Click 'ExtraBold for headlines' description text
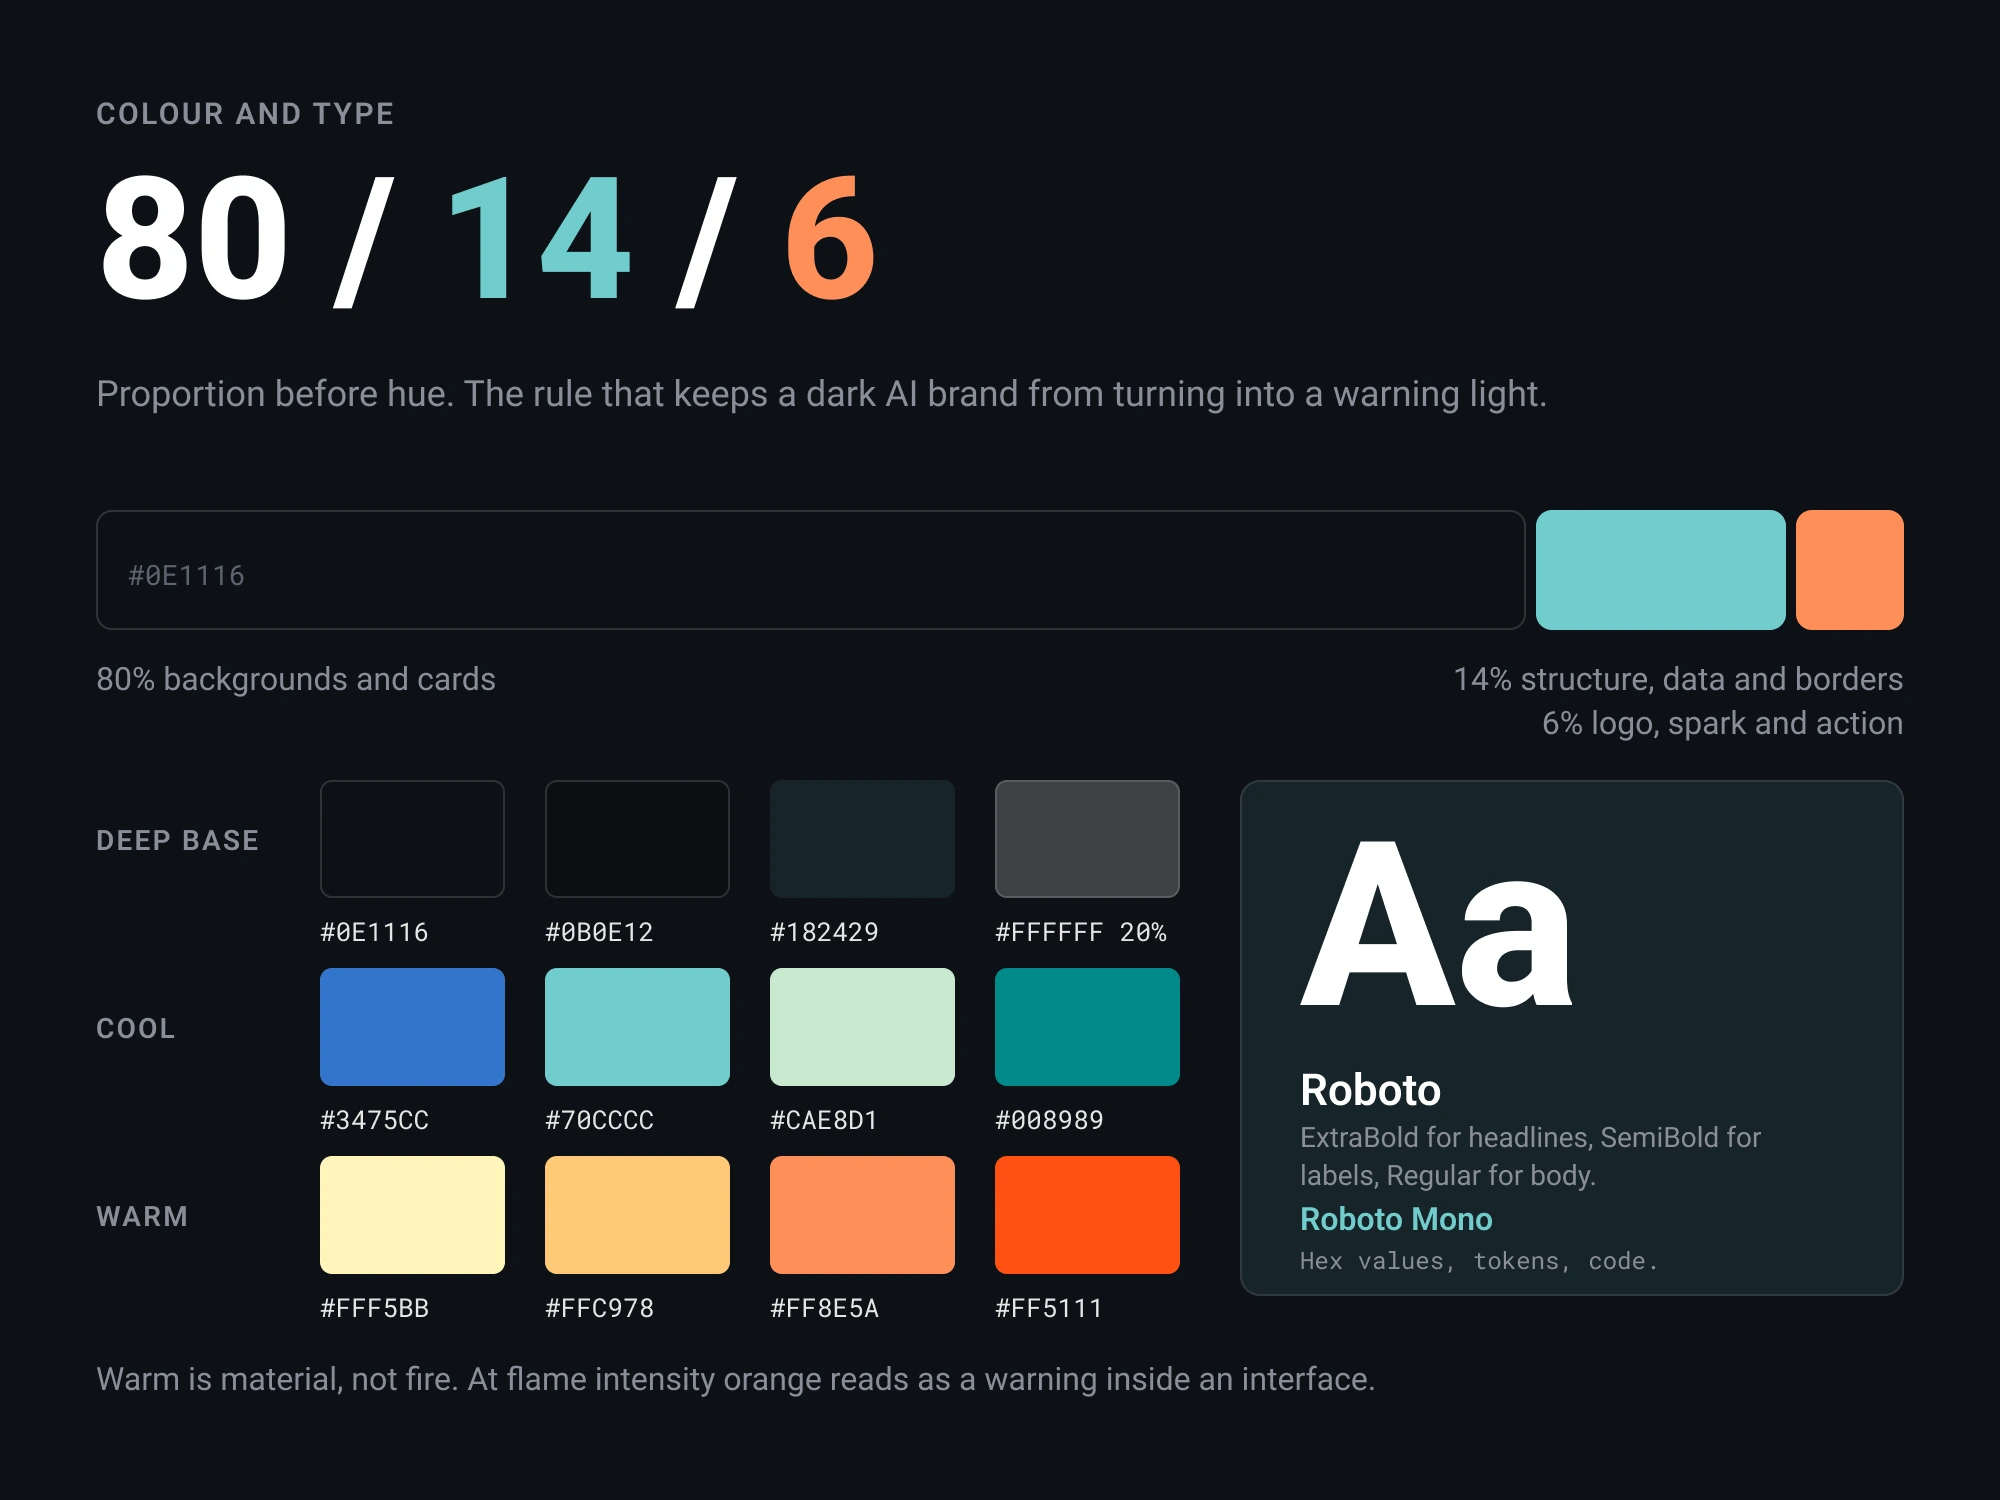 pos(1530,1156)
